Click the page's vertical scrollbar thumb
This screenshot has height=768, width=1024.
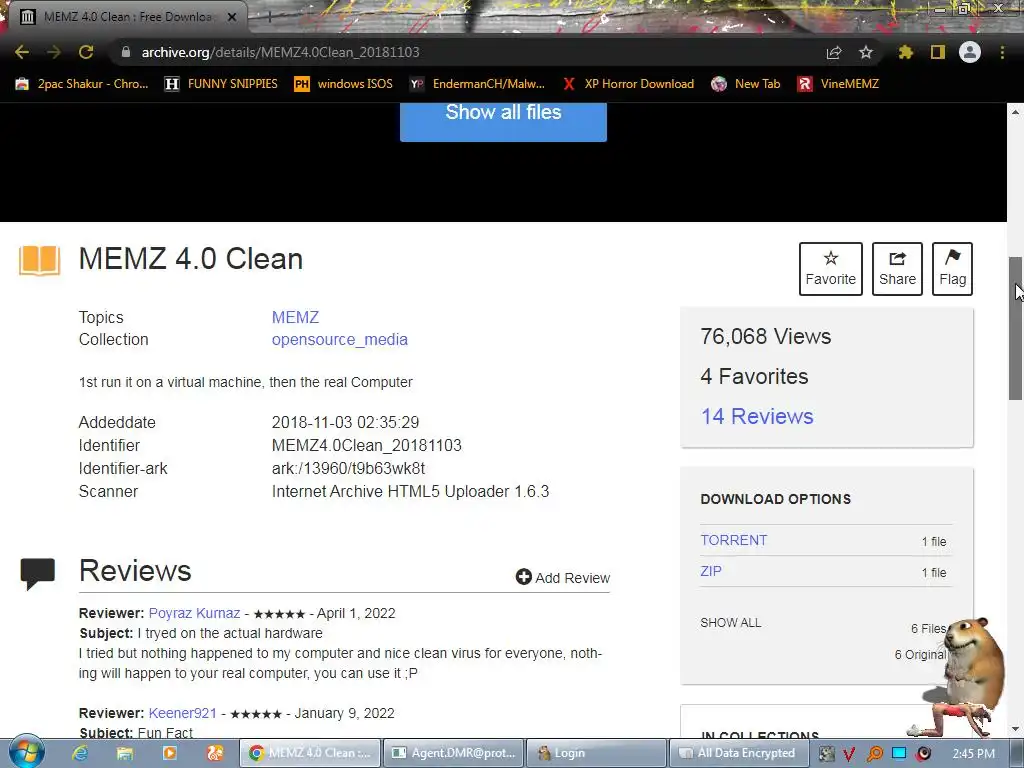pos(1016,328)
